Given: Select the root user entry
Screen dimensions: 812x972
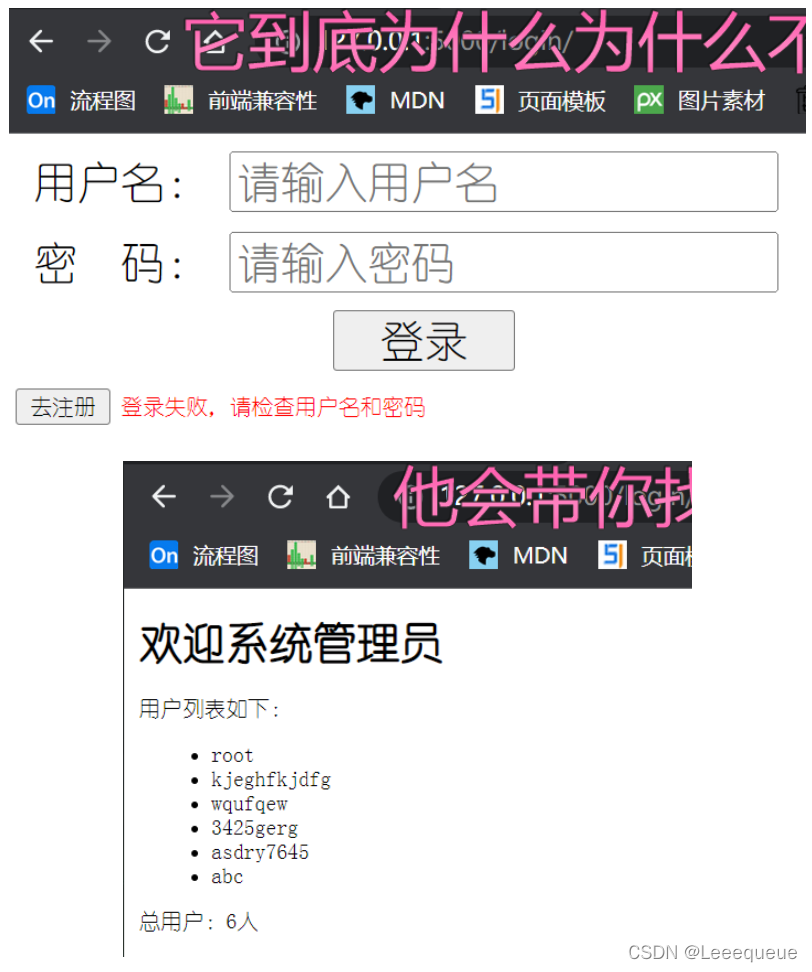Looking at the screenshot, I should (x=232, y=756).
